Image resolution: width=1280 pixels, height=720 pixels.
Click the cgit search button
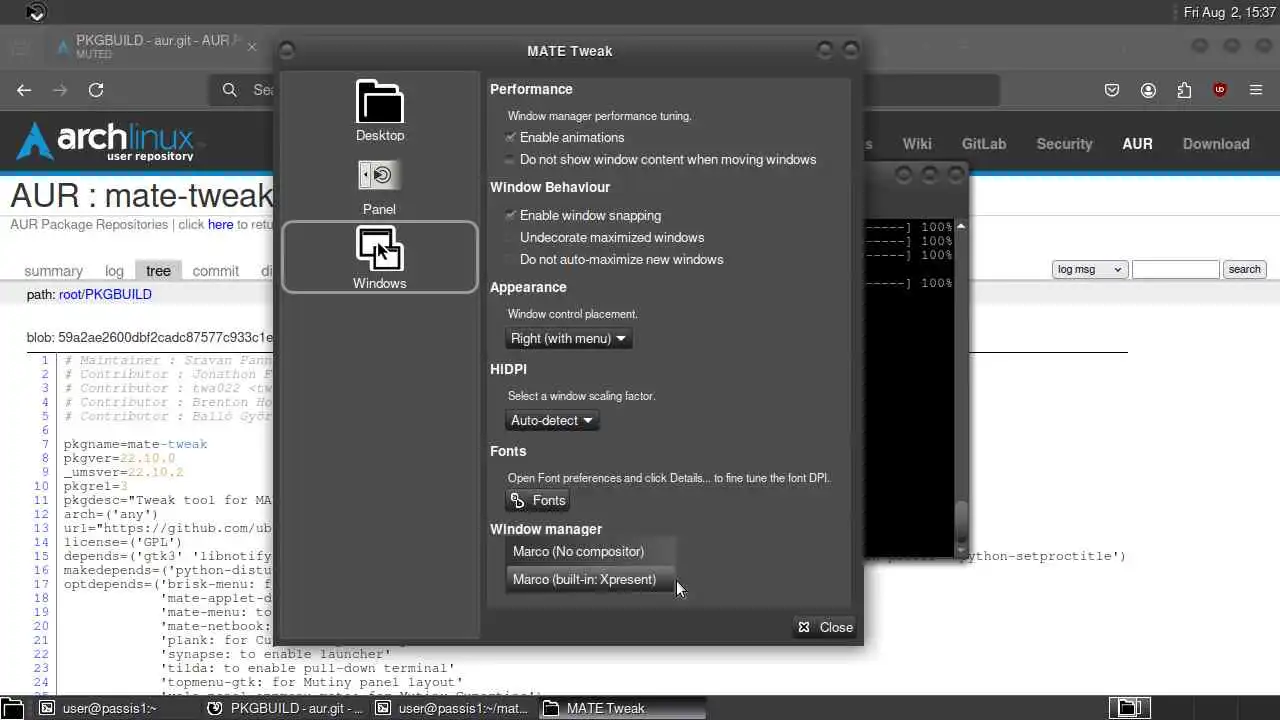(x=1244, y=269)
